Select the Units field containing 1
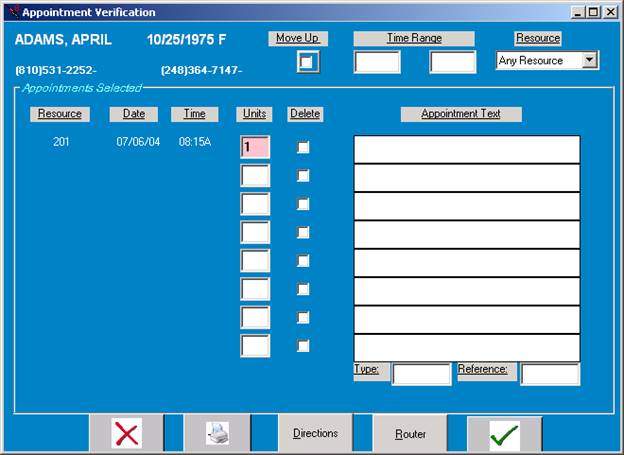 coord(255,148)
